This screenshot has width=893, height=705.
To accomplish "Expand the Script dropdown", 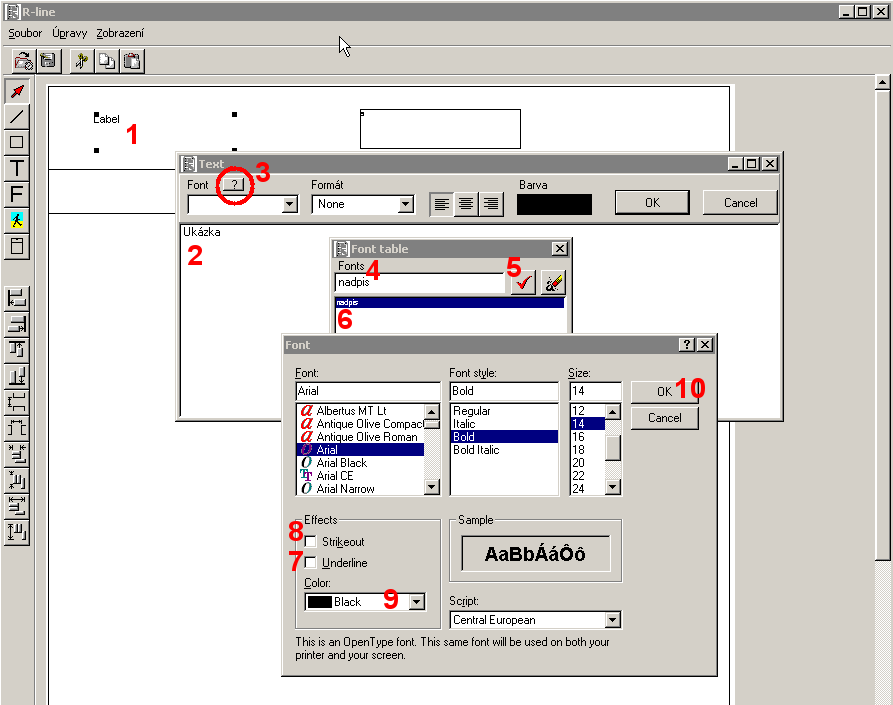I will 612,620.
